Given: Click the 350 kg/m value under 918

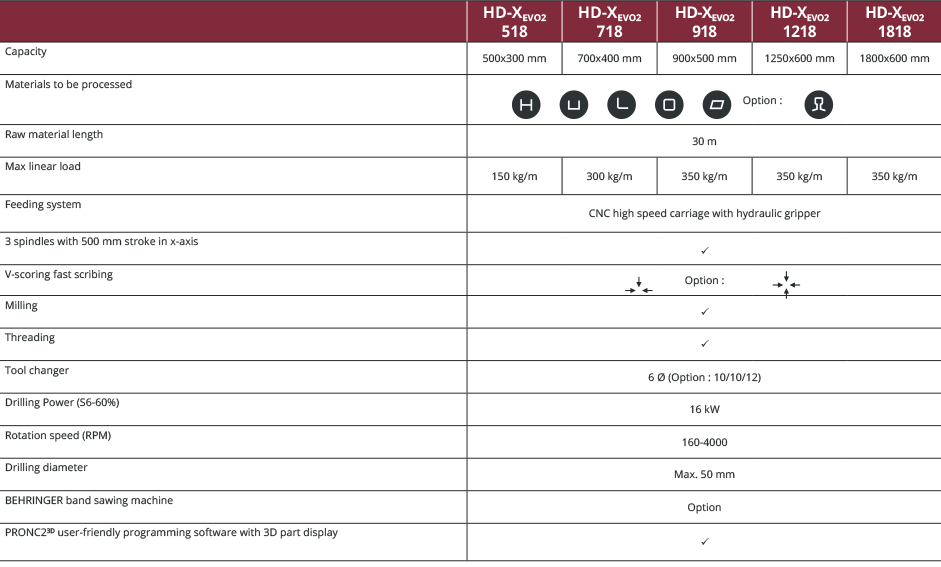Looking at the screenshot, I should point(704,176).
